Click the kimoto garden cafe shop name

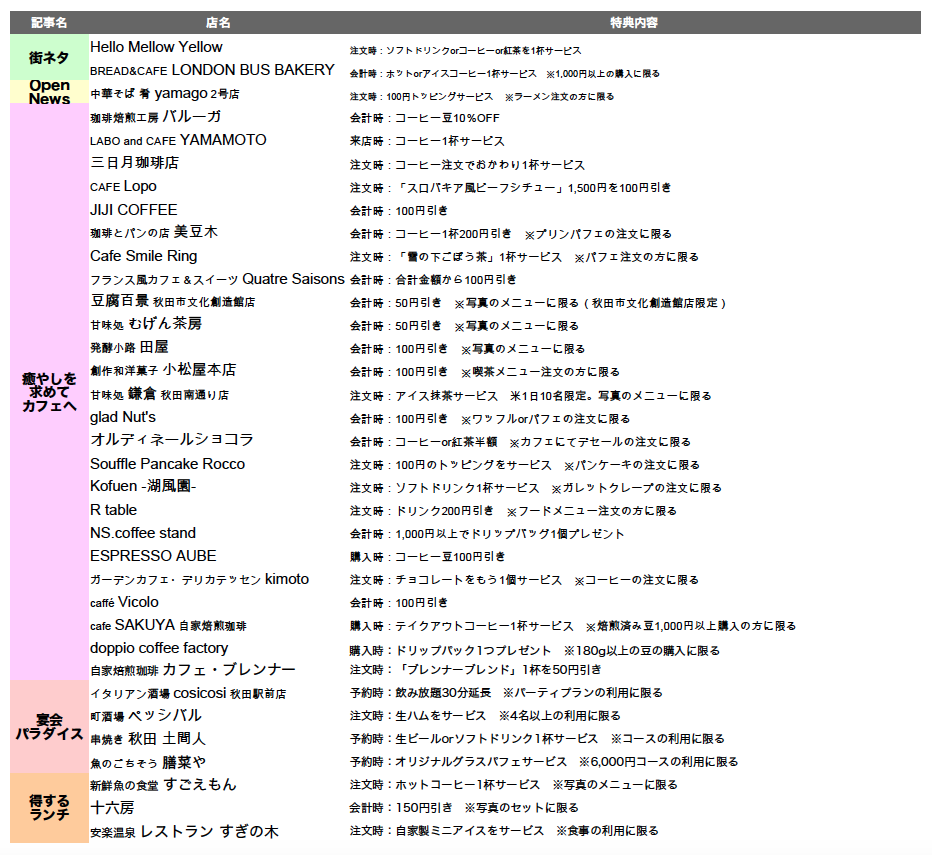200,579
